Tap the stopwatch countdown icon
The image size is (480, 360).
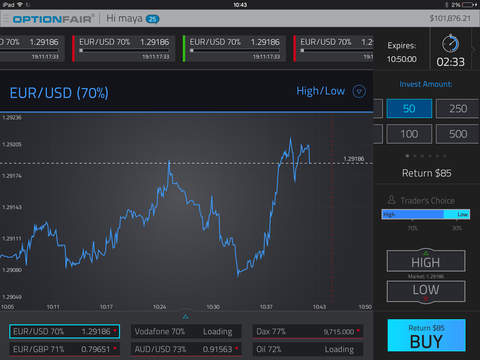[450, 43]
